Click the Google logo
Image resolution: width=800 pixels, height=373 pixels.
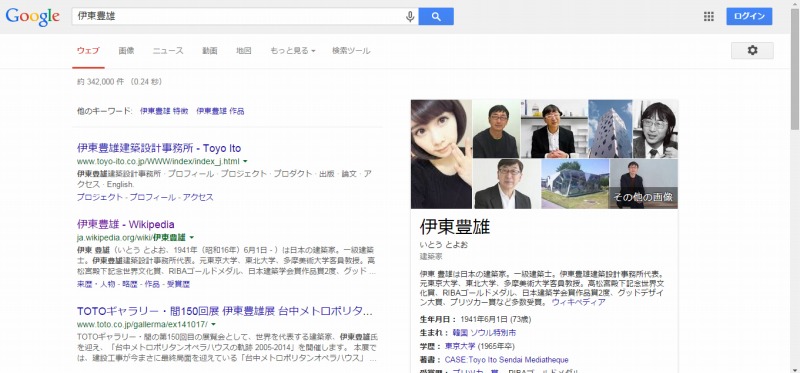[x=33, y=17]
